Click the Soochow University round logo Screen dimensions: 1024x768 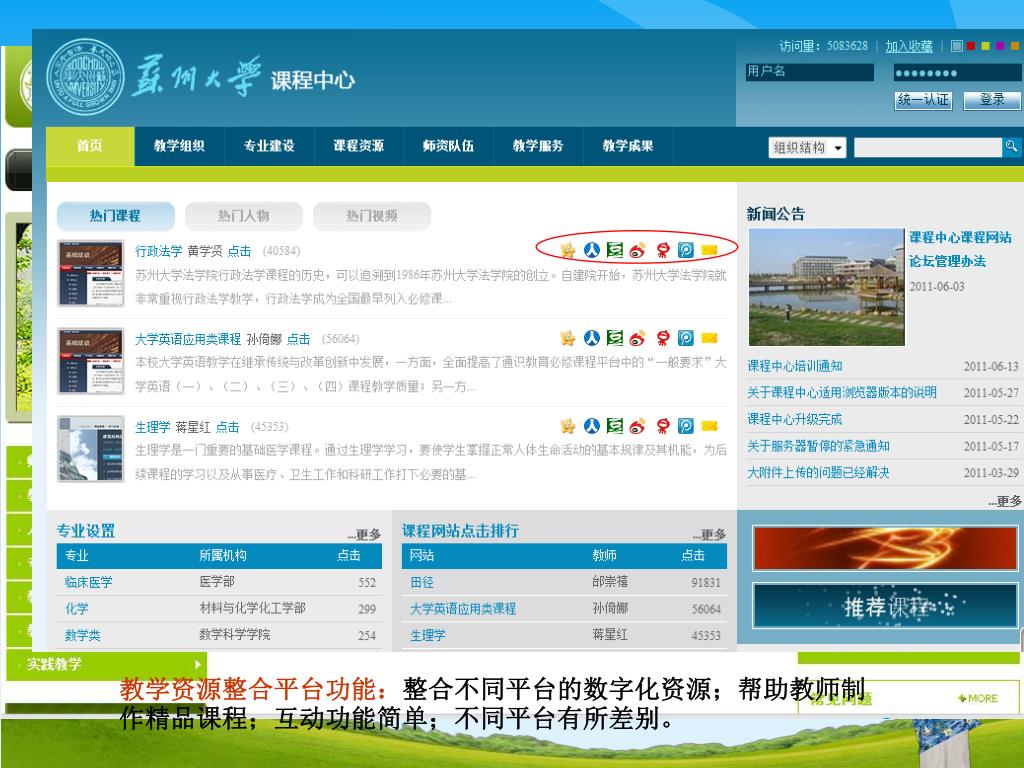(86, 77)
